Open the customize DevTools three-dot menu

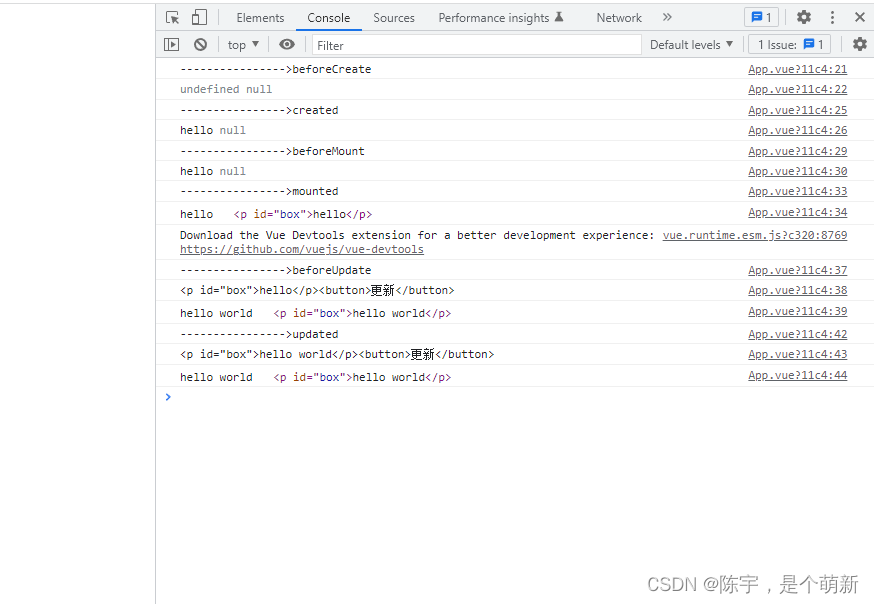832,17
